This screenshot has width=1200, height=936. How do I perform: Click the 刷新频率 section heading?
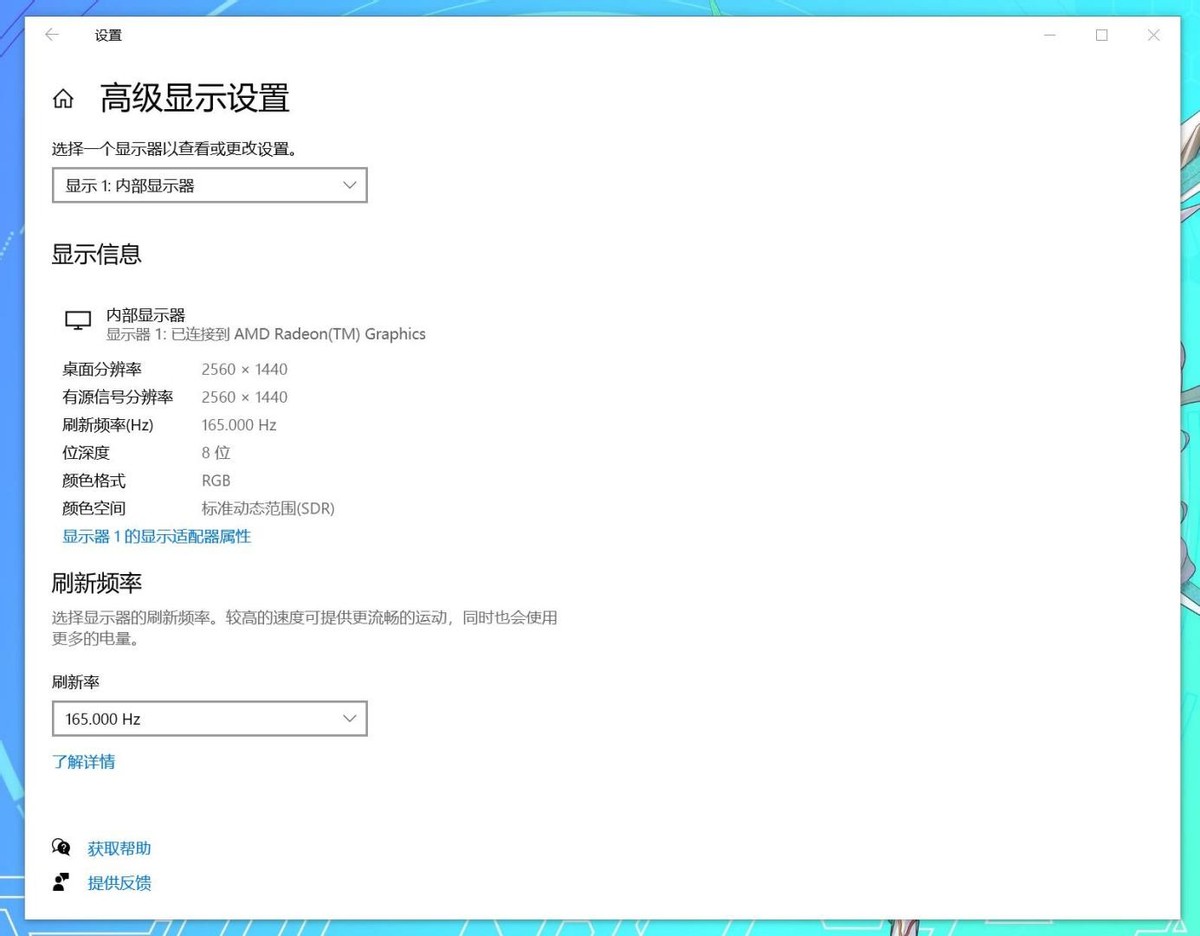(96, 584)
